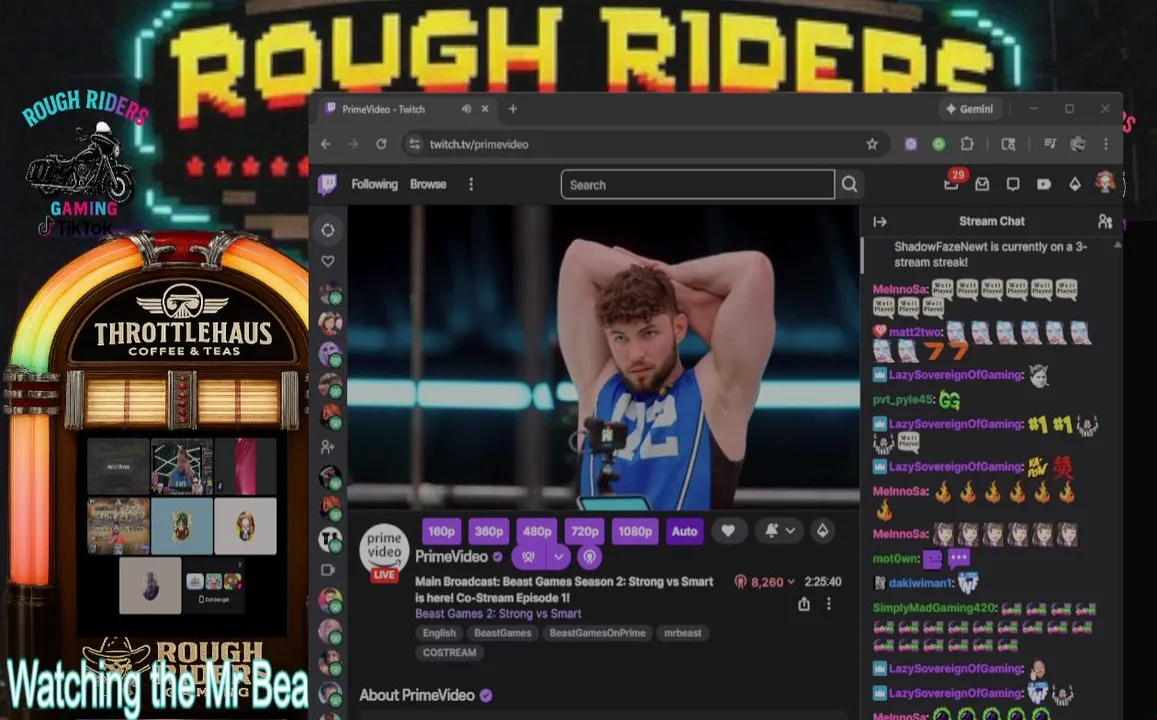Click the BeastGamesOnPrime tag

(597, 633)
